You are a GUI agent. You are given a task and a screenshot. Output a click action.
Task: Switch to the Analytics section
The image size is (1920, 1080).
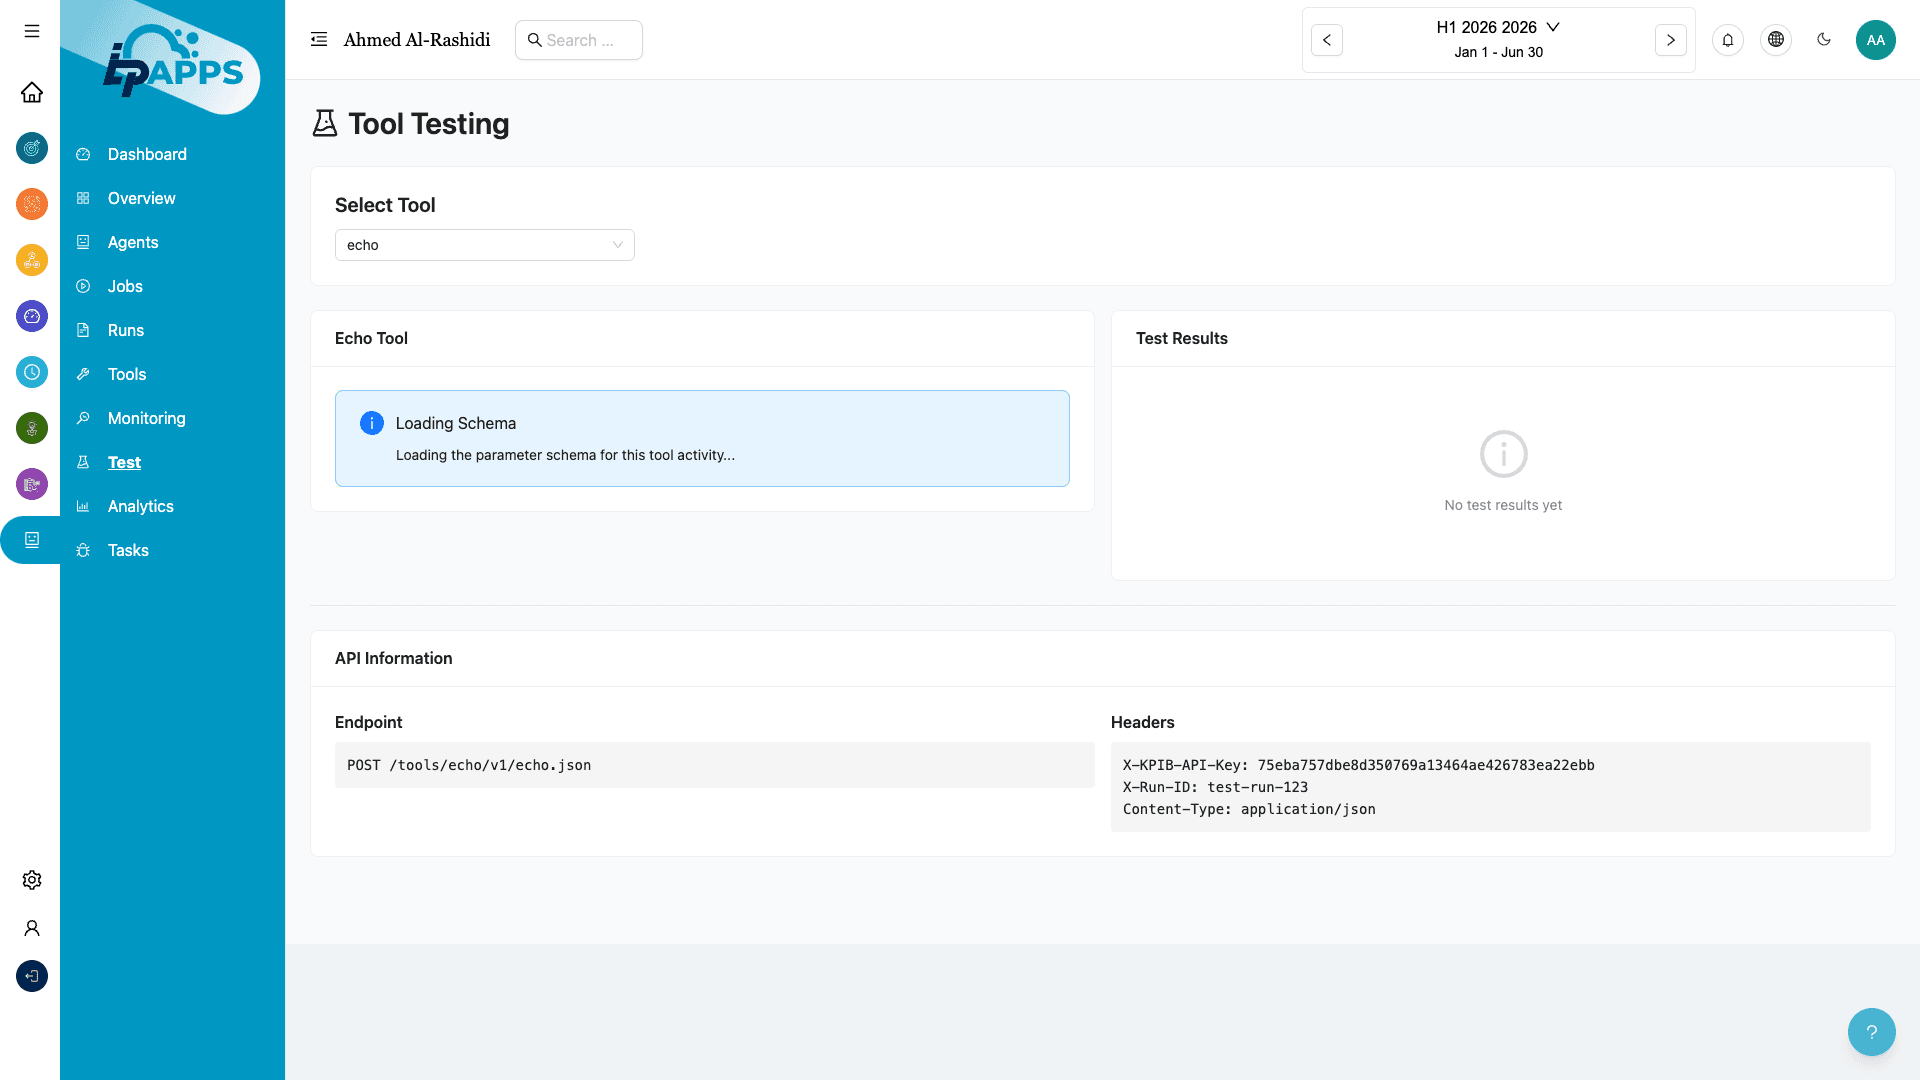[141, 506]
